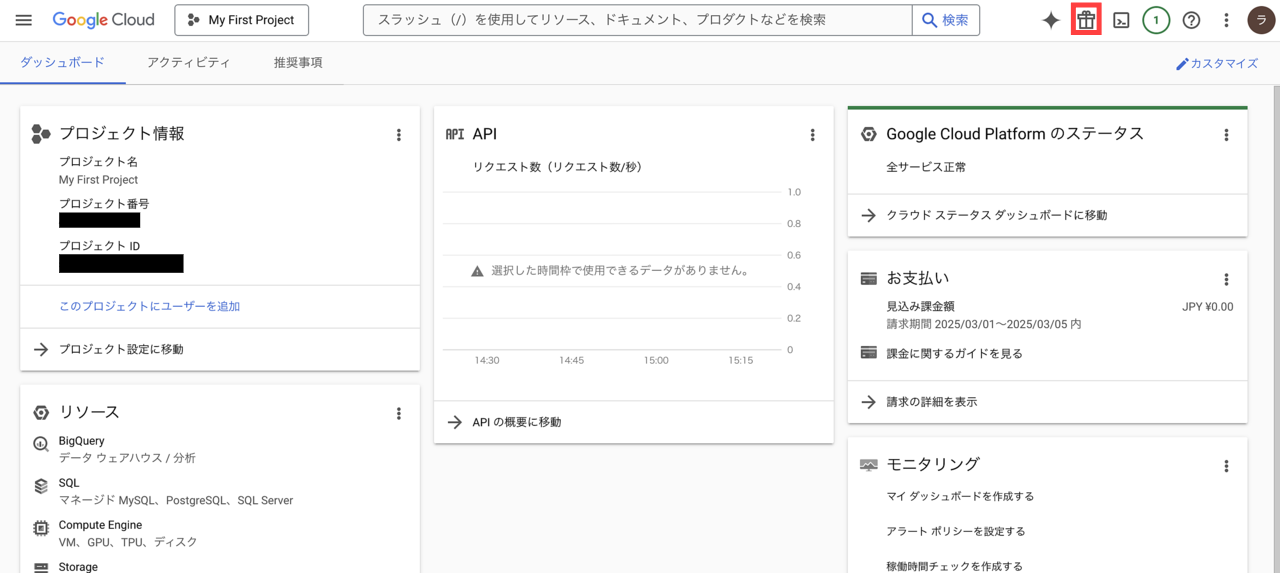The width and height of the screenshot is (1280, 573).
Task: Click the BigQuery resource icon
Action: 41,444
